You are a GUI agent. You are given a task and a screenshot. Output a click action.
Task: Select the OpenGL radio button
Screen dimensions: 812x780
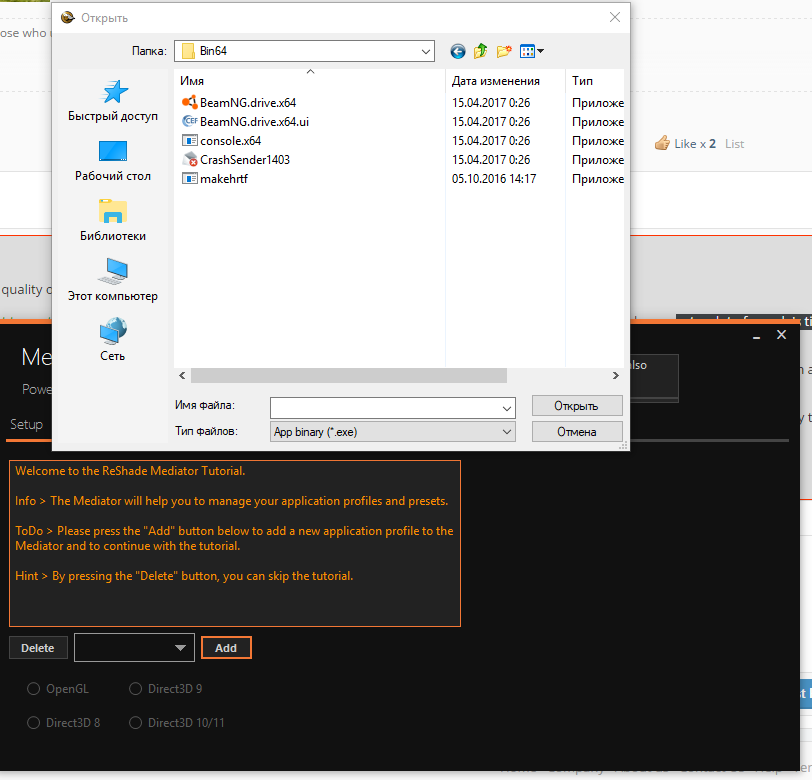click(34, 689)
